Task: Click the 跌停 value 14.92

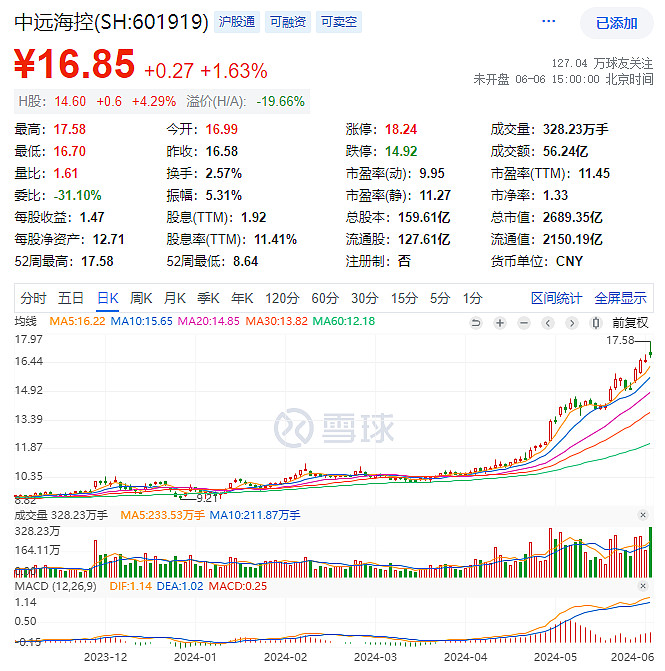Action: tap(401, 151)
